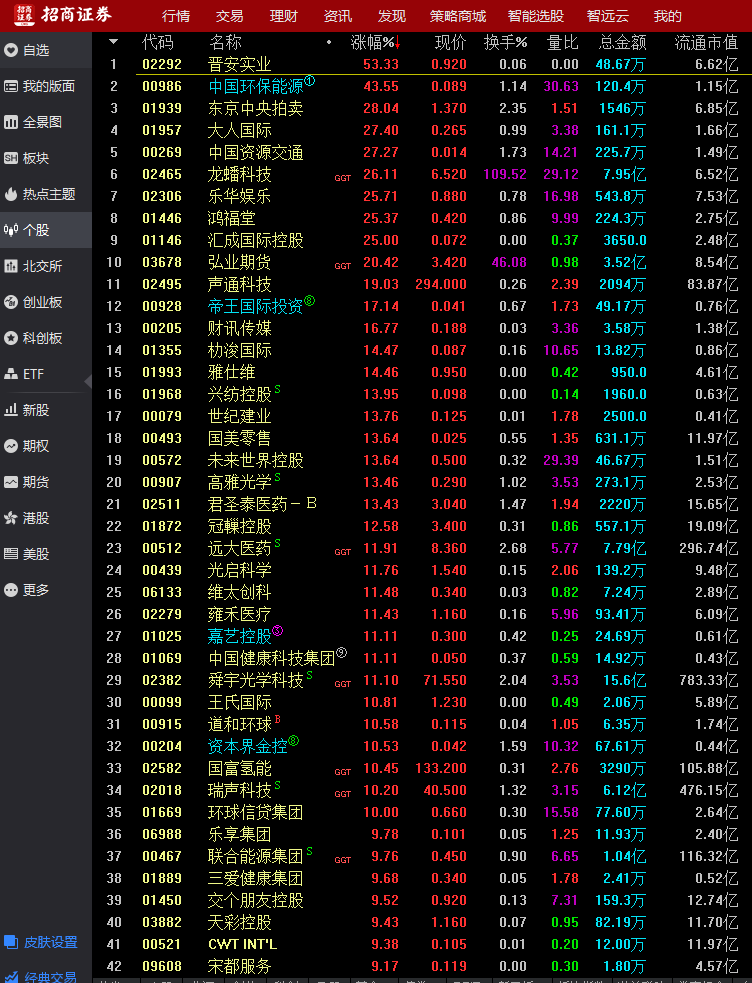The height and width of the screenshot is (983, 752).
Task: Click price 294.000 of 声通科技
Action: (441, 285)
